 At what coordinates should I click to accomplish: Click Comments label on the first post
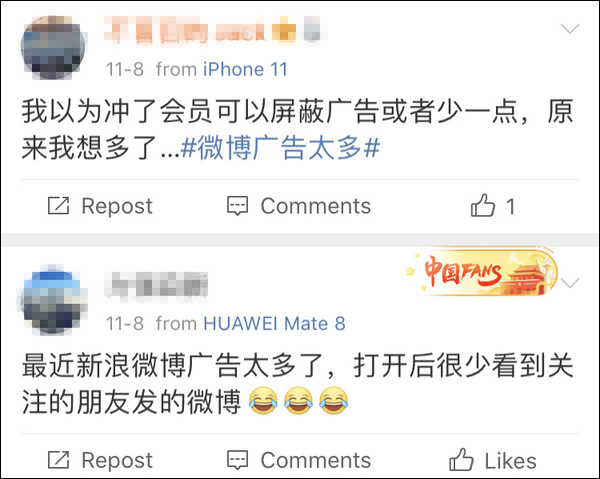coord(316,206)
